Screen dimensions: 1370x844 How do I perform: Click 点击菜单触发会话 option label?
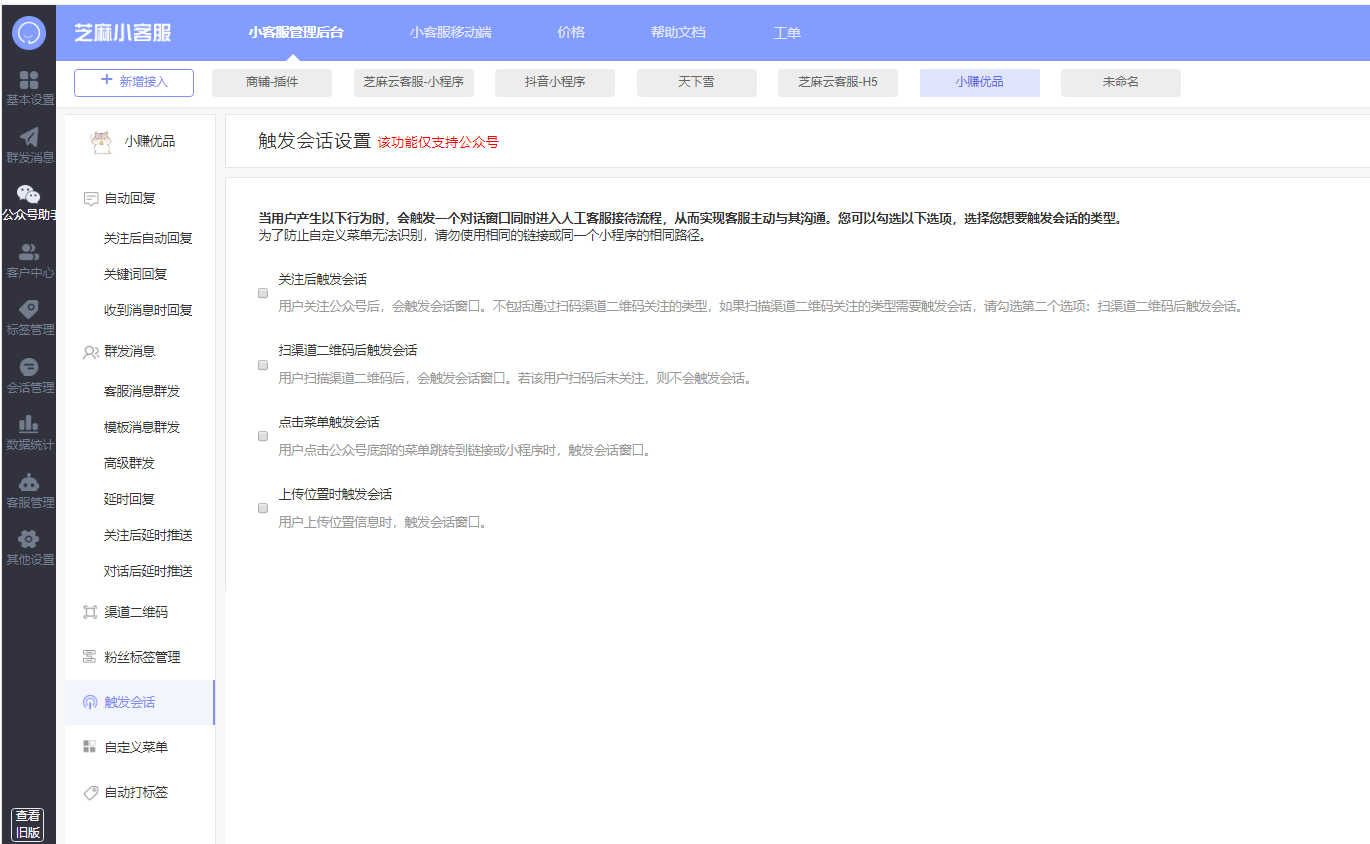[x=329, y=422]
